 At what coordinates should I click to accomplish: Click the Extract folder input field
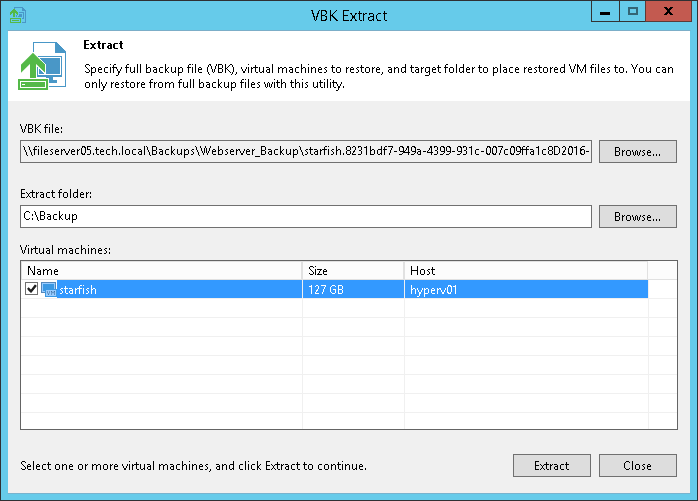click(306, 216)
